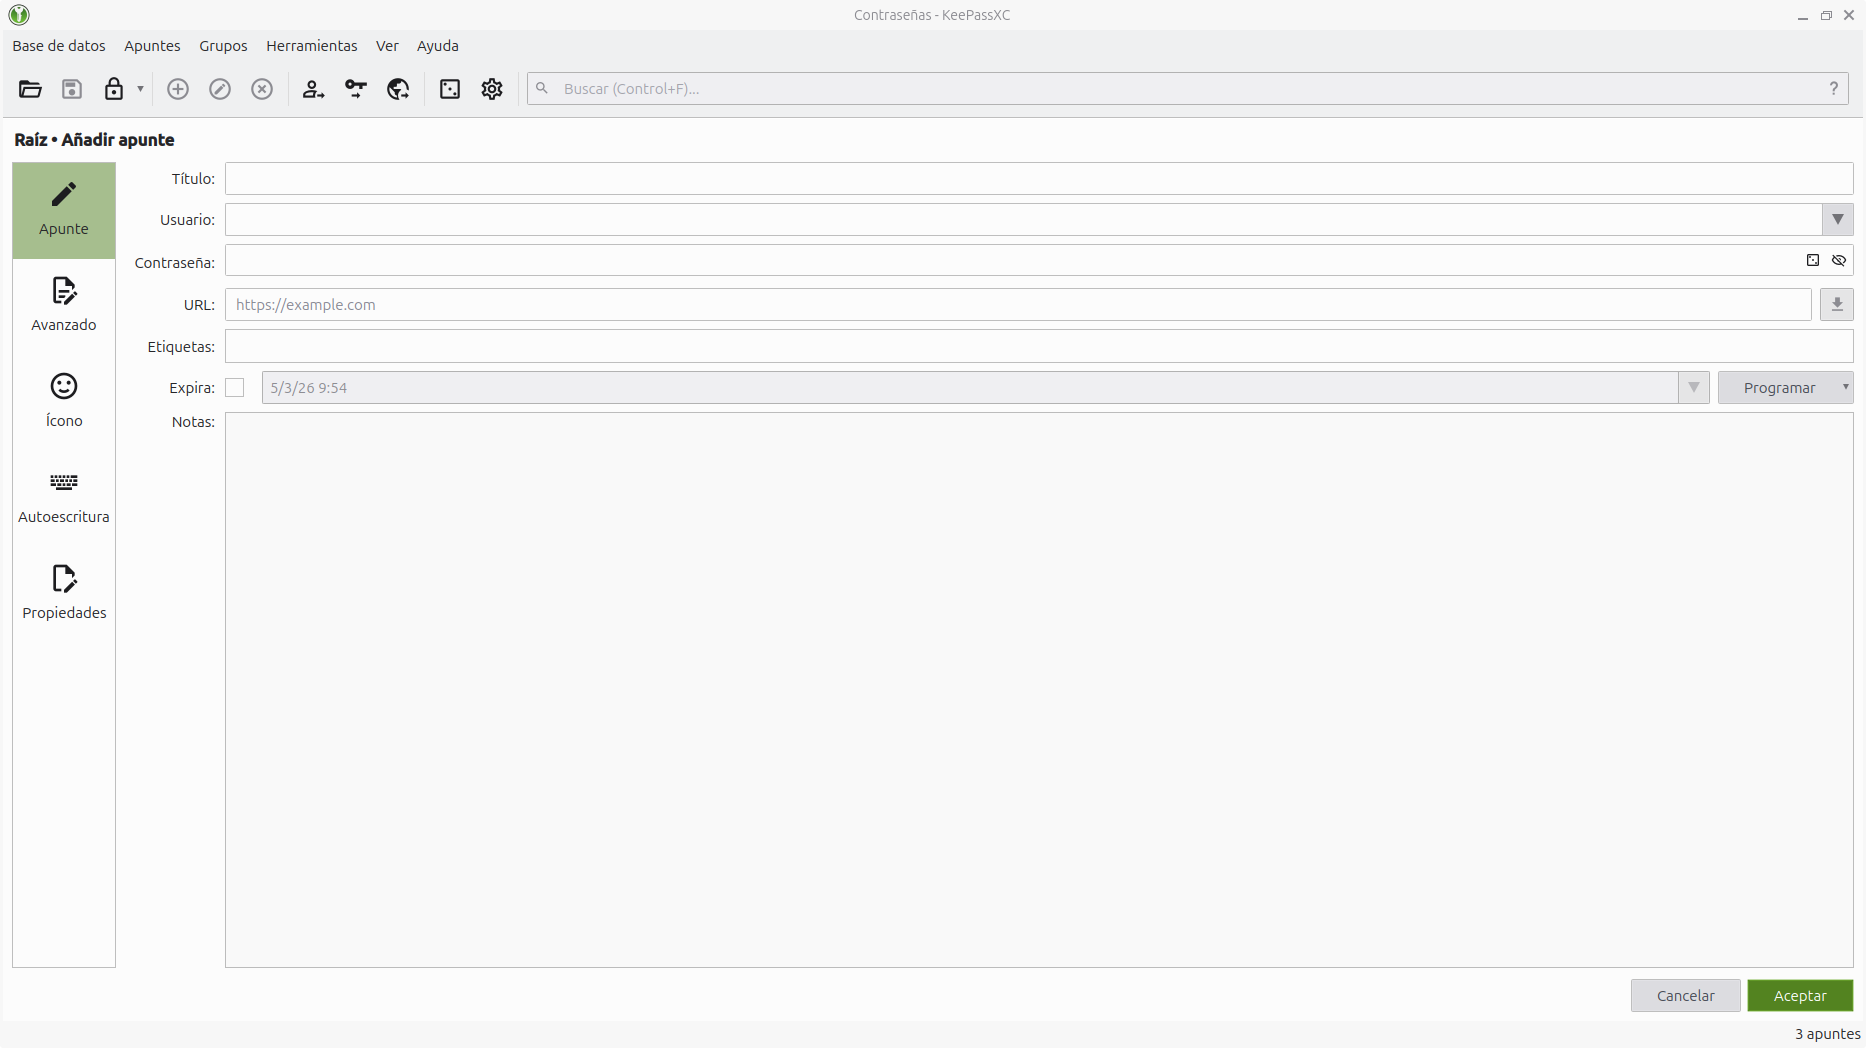Open the Grupos menu
Image resolution: width=1866 pixels, height=1048 pixels.
(223, 46)
